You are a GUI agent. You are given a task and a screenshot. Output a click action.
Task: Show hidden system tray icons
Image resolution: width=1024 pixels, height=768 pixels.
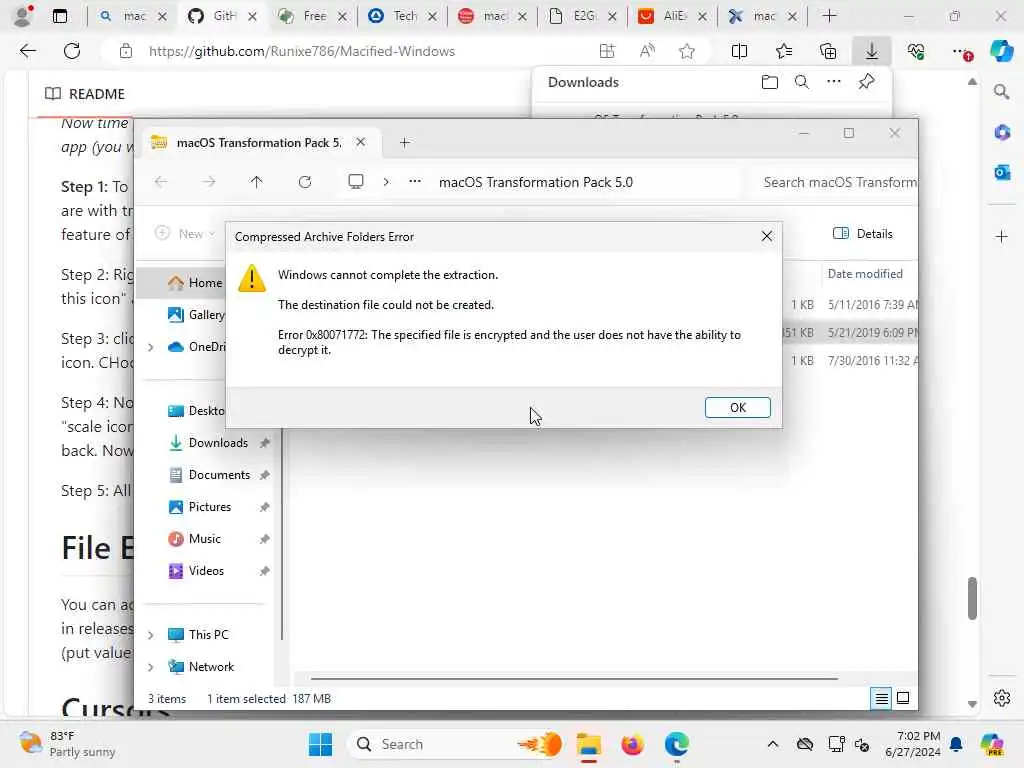tap(773, 744)
